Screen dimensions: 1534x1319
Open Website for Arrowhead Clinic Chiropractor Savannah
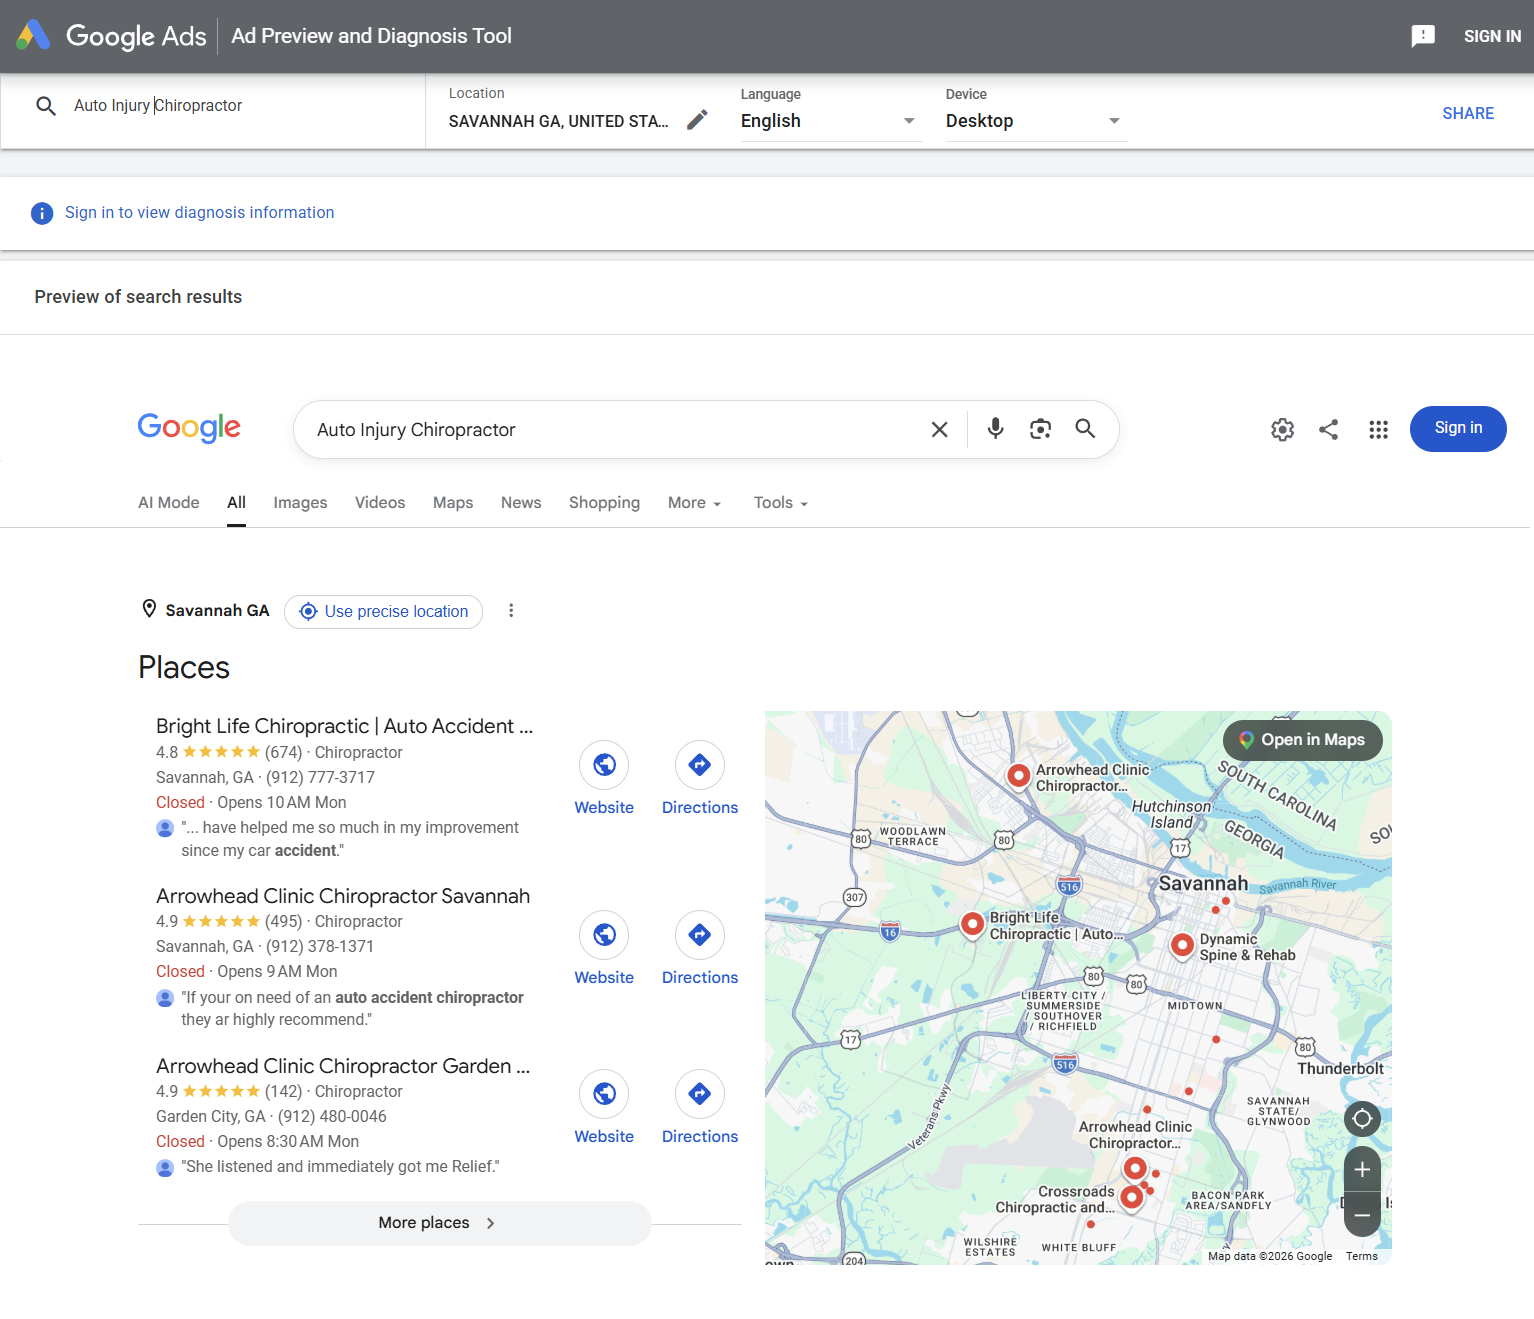click(604, 949)
